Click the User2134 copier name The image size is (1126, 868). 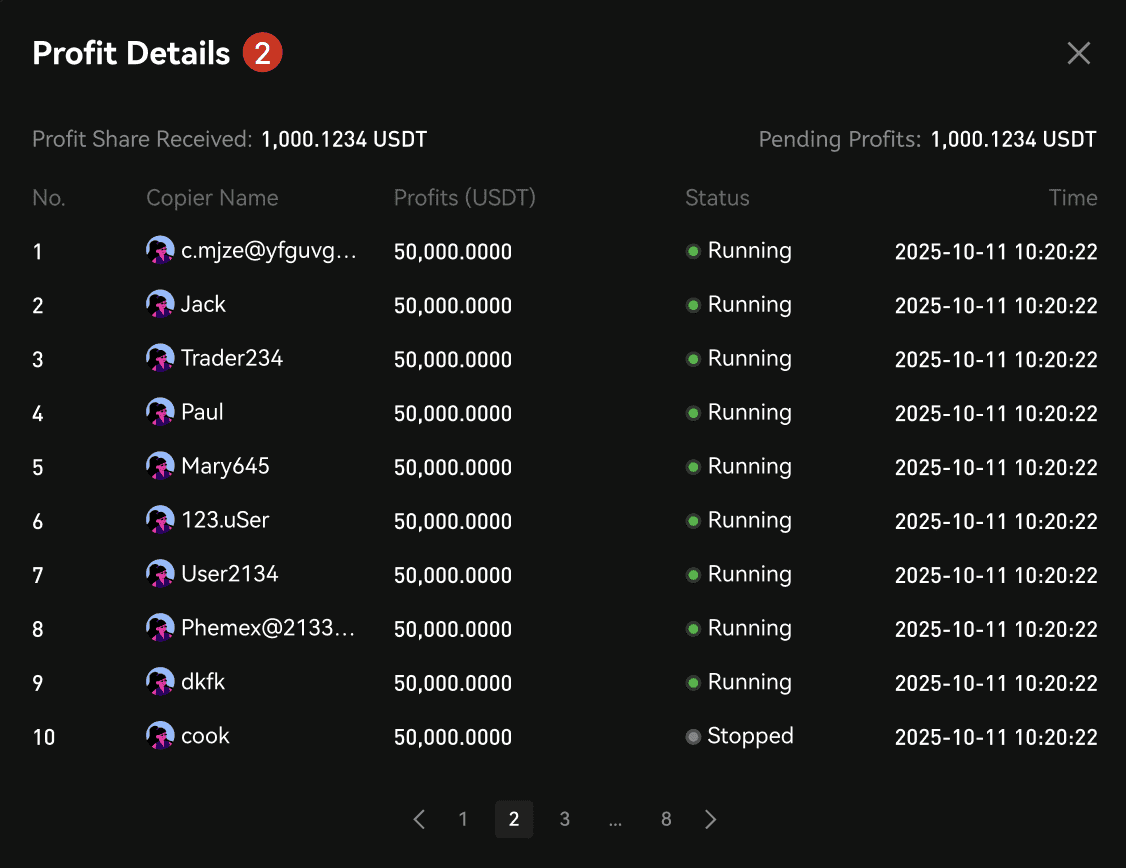[x=229, y=574]
